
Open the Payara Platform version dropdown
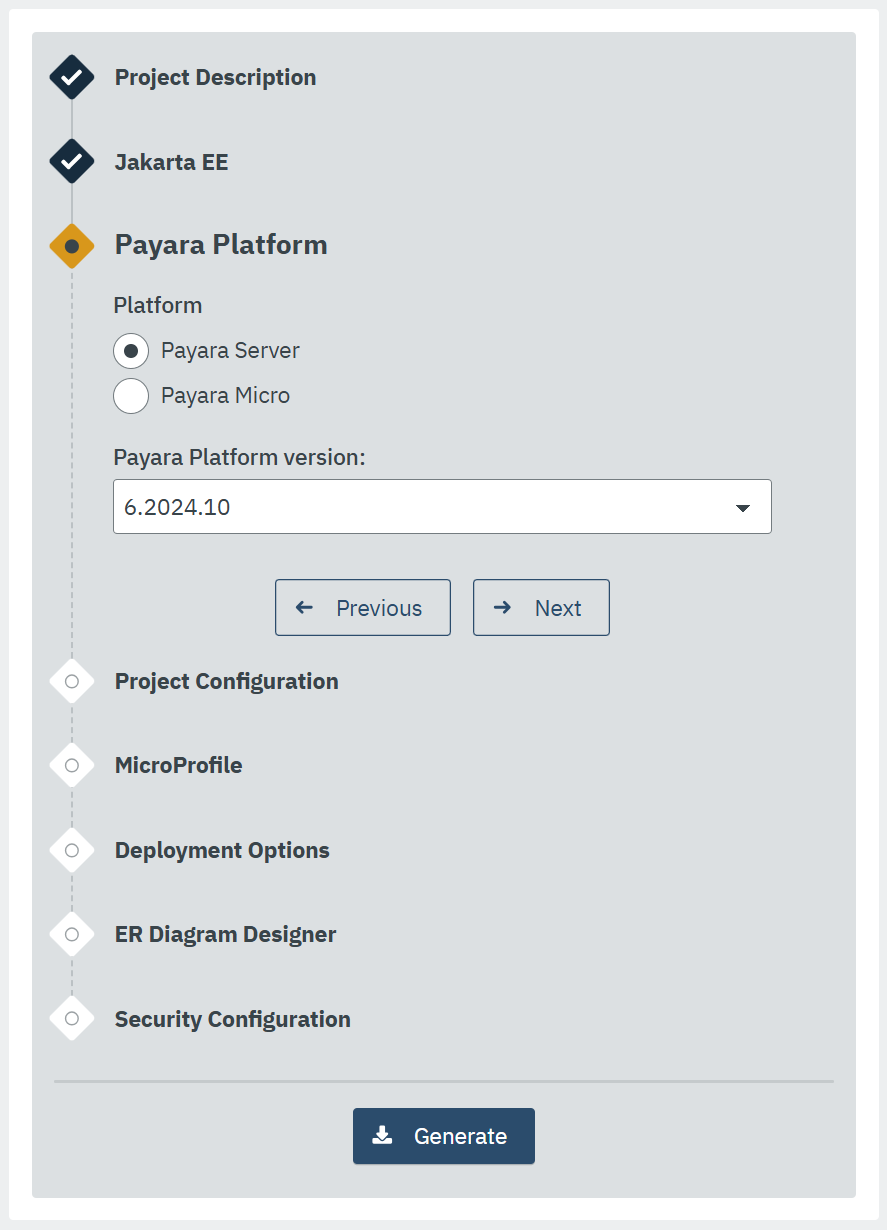[443, 507]
